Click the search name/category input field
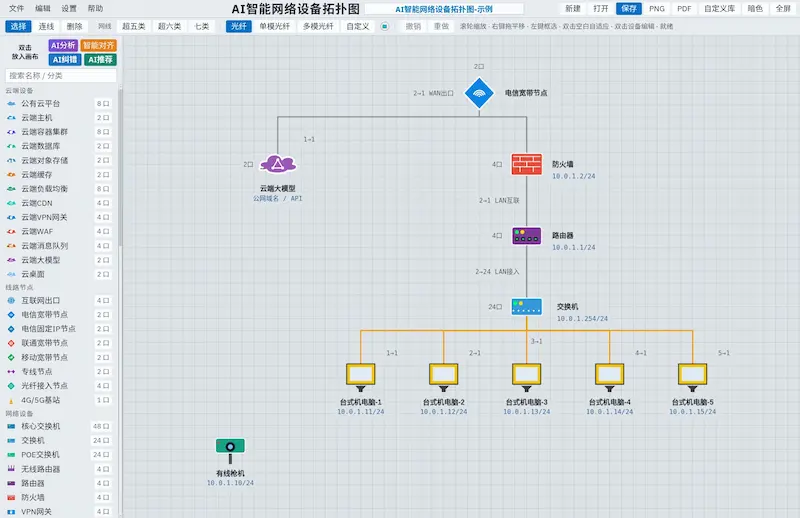 pos(61,76)
